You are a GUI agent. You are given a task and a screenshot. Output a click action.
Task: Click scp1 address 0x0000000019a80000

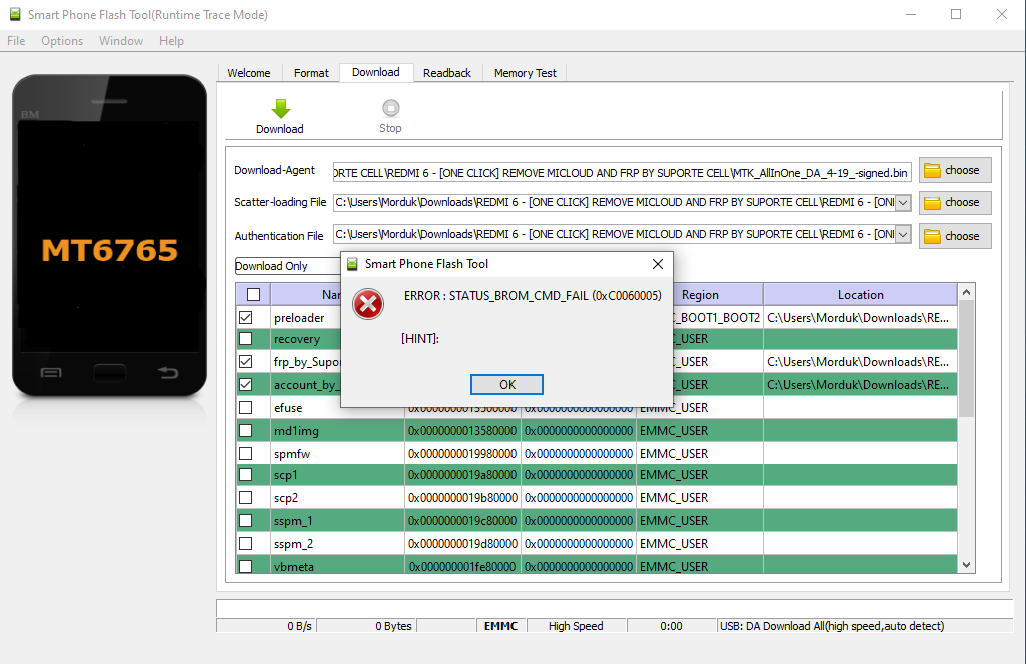[x=463, y=474]
